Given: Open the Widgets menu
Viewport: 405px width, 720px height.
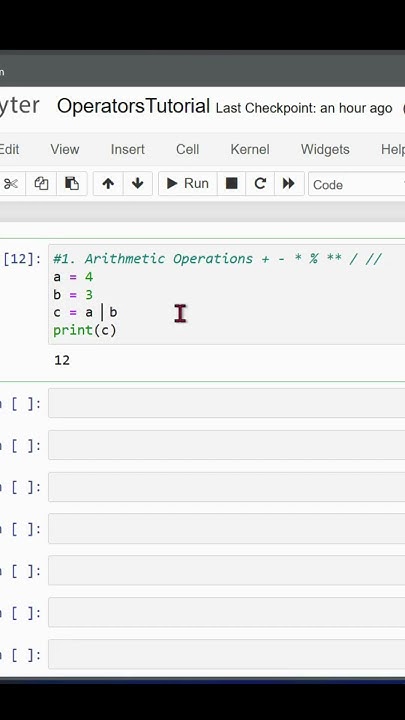Looking at the screenshot, I should point(325,149).
